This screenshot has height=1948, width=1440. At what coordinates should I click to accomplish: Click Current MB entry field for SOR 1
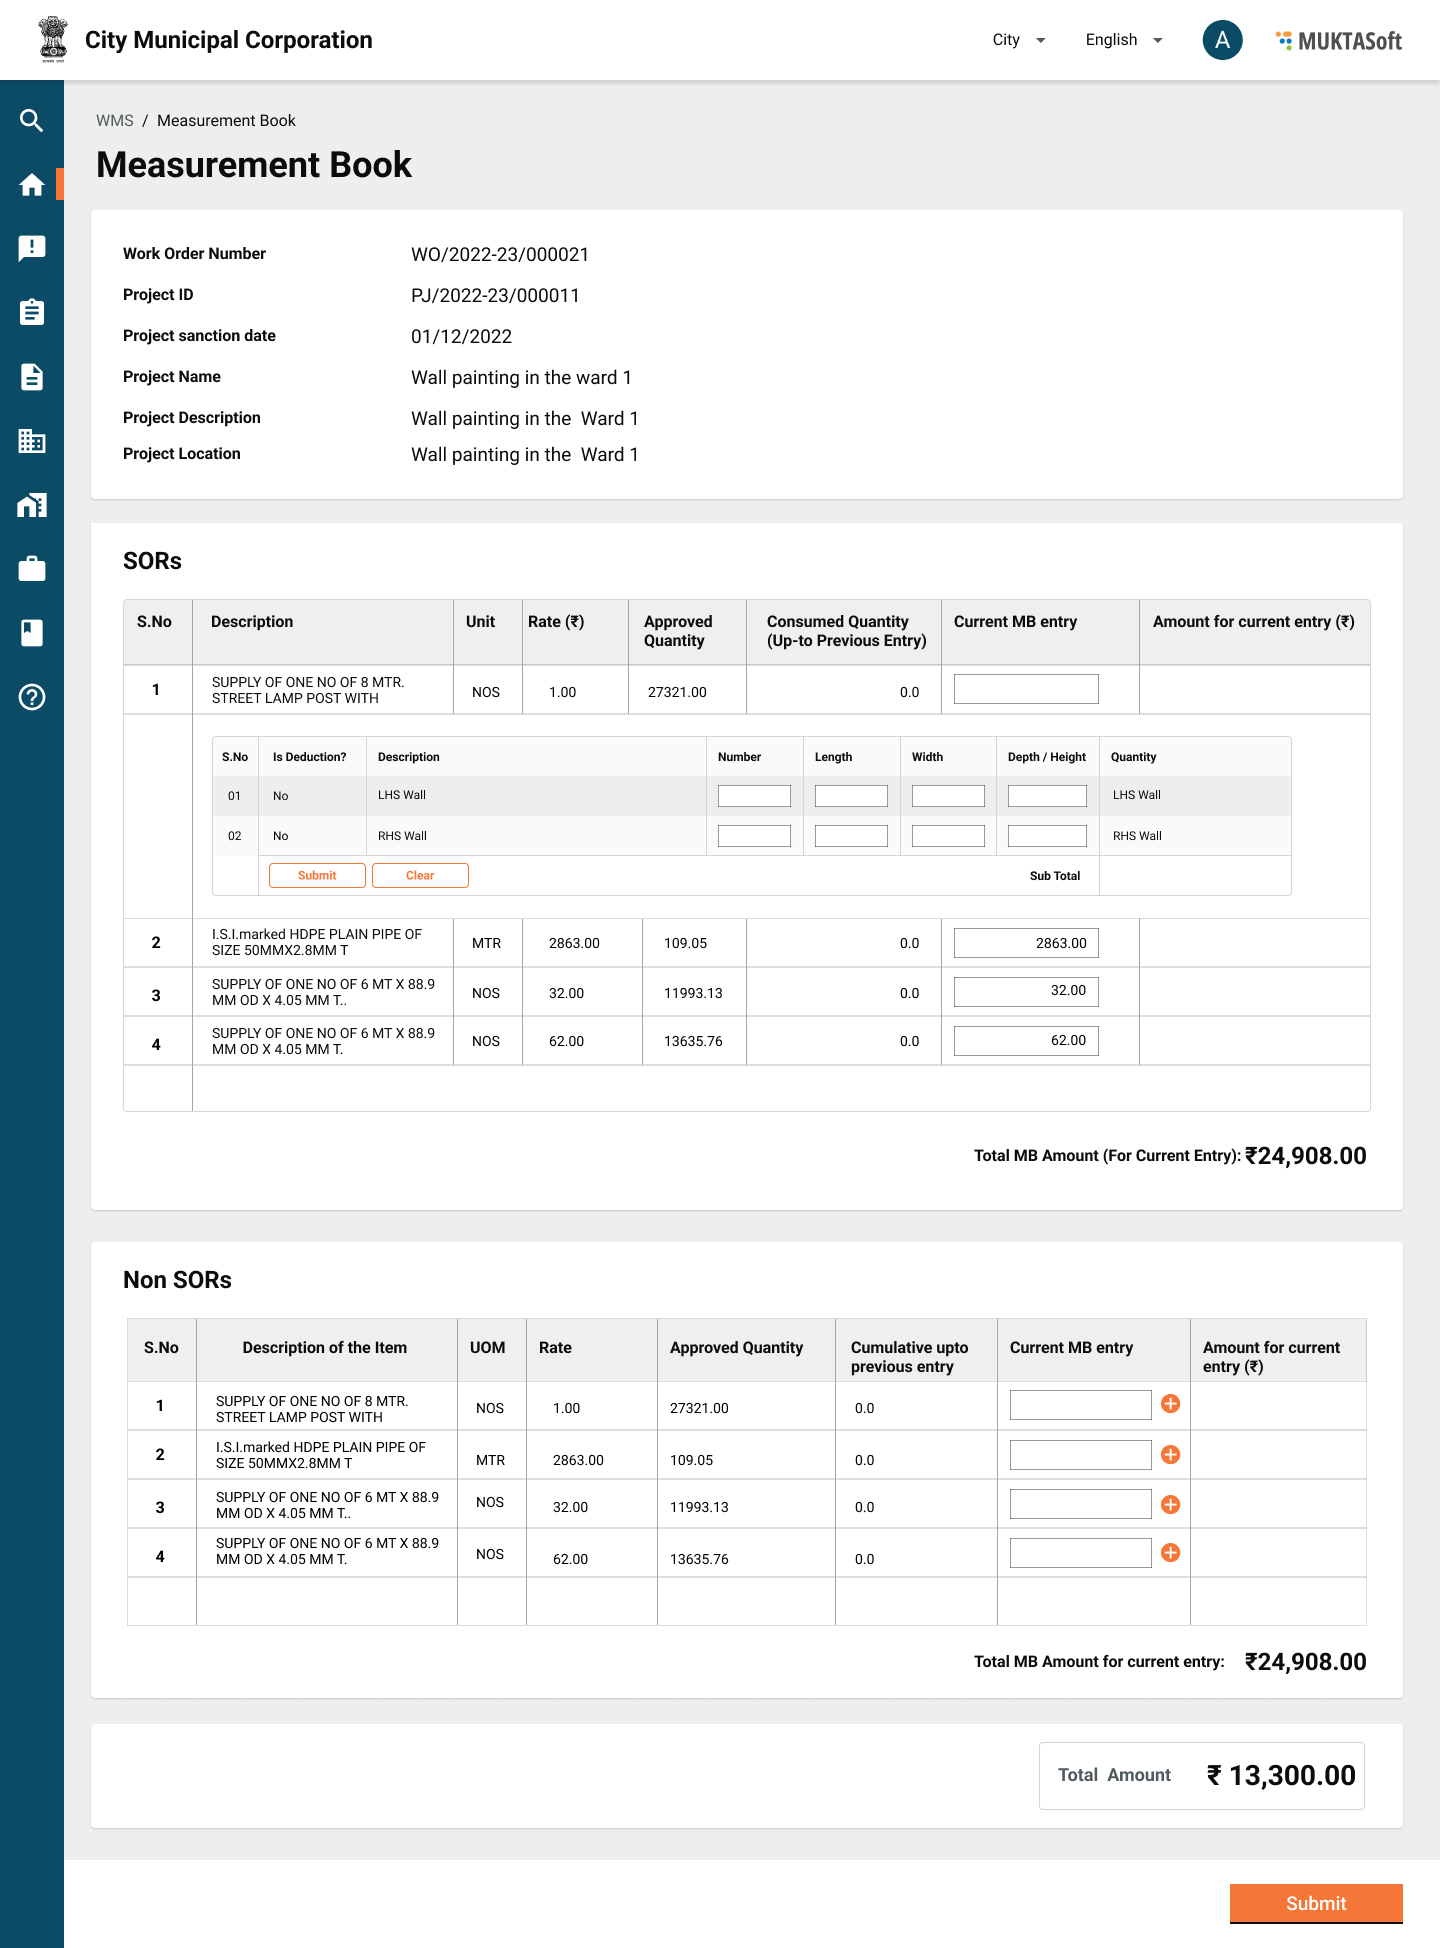coord(1026,689)
